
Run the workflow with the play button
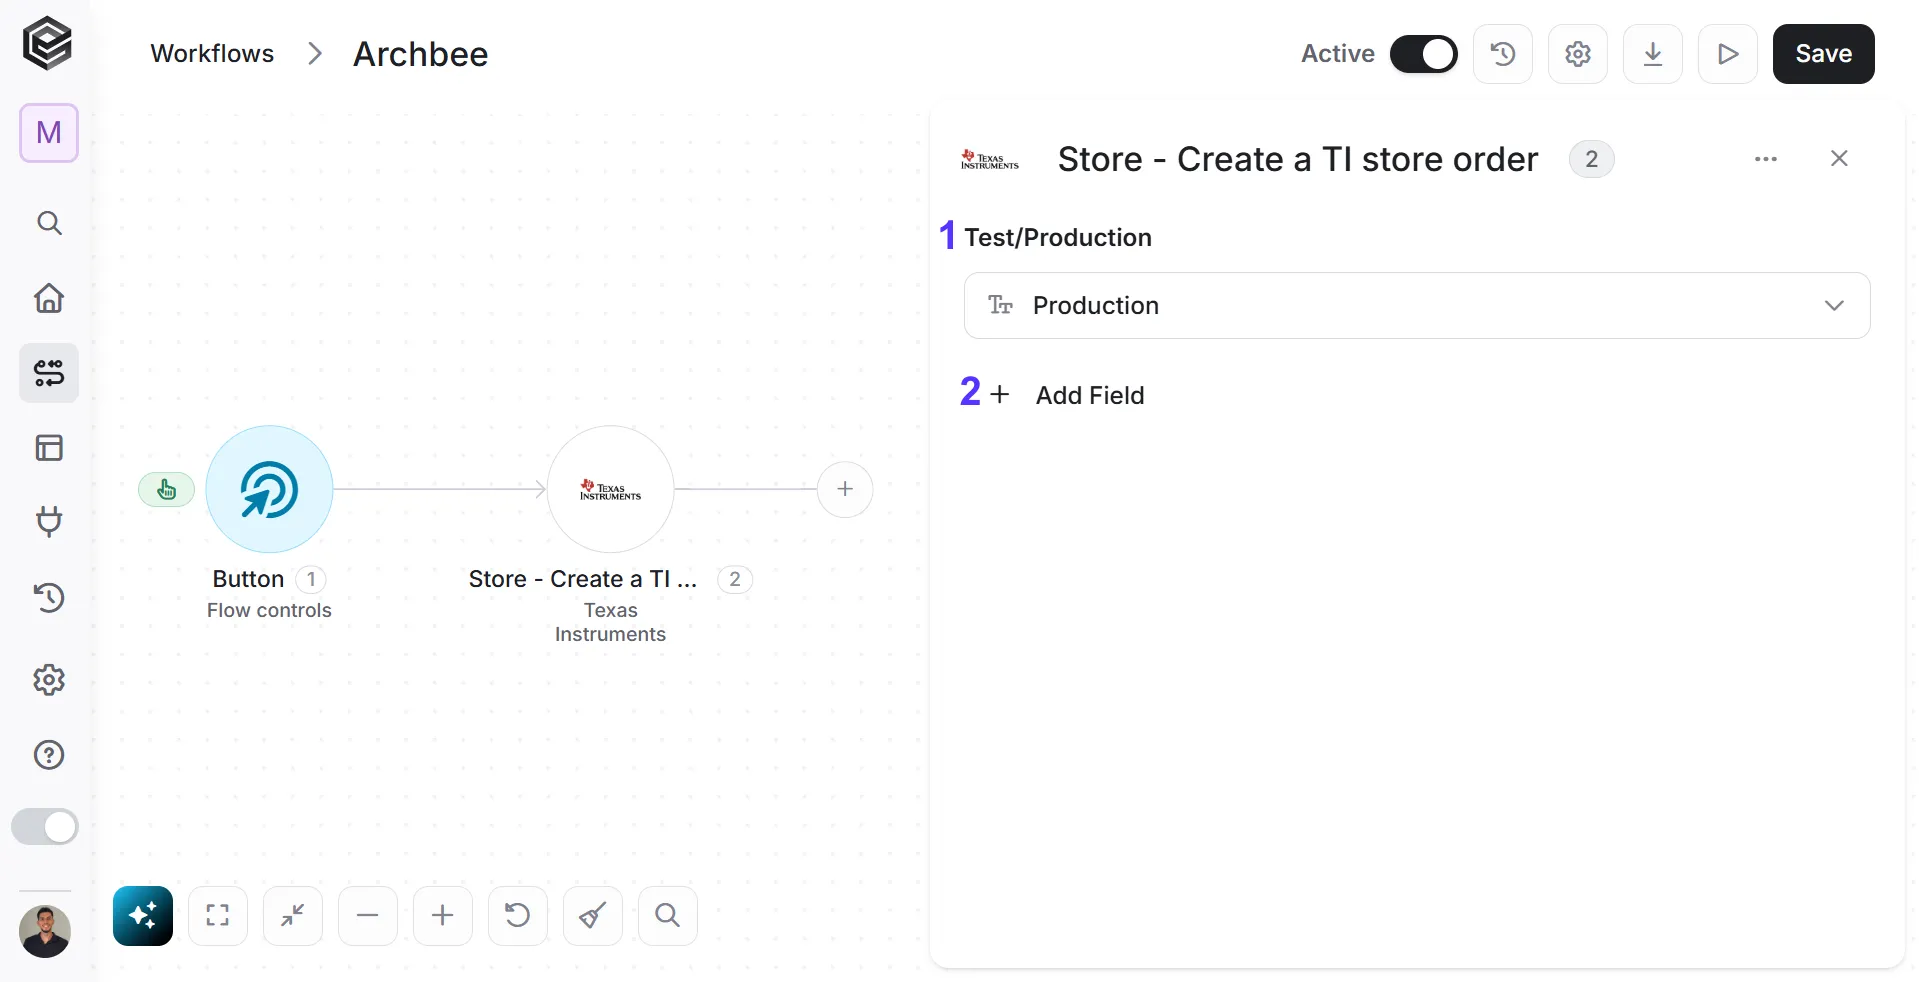(x=1728, y=54)
